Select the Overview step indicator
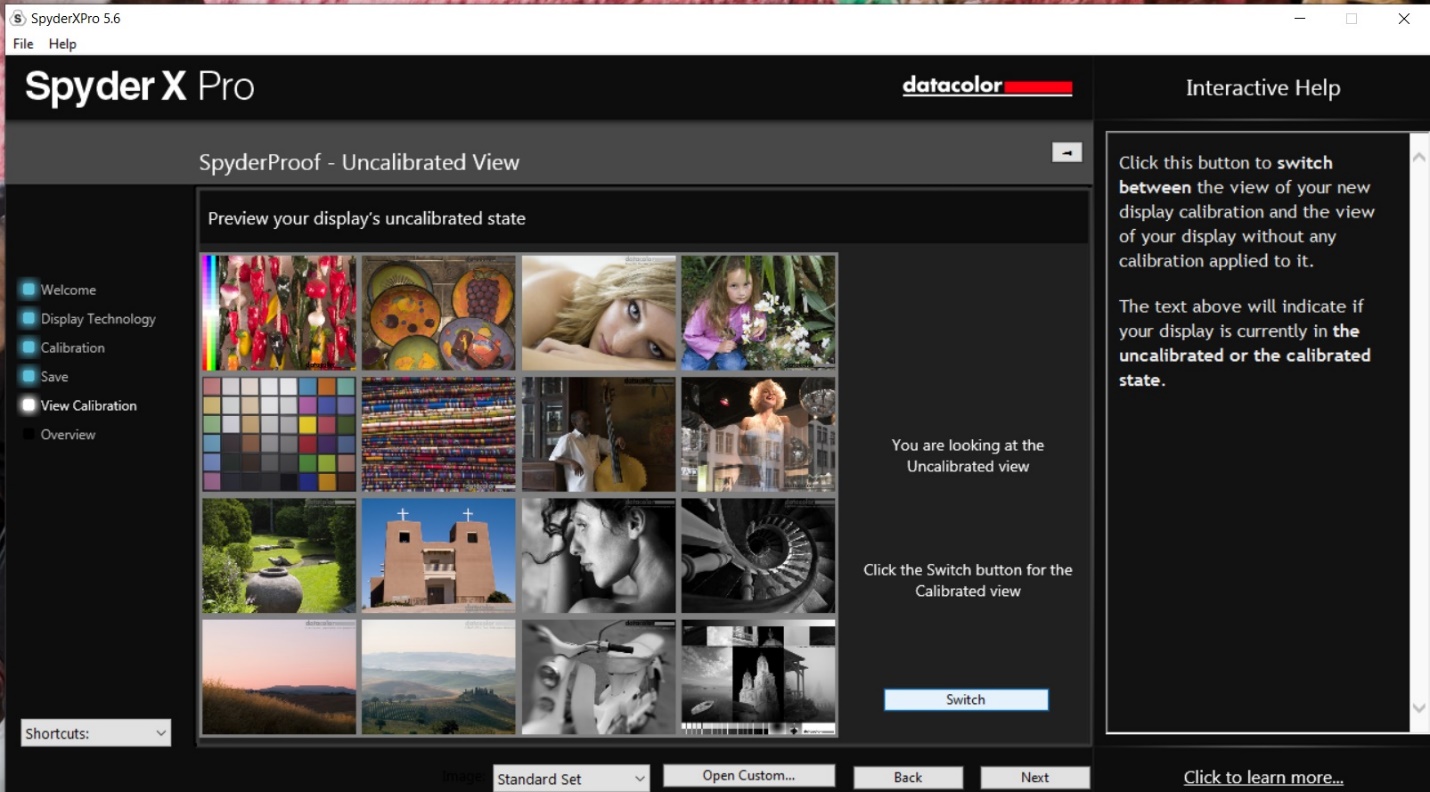This screenshot has width=1430, height=792. click(29, 435)
